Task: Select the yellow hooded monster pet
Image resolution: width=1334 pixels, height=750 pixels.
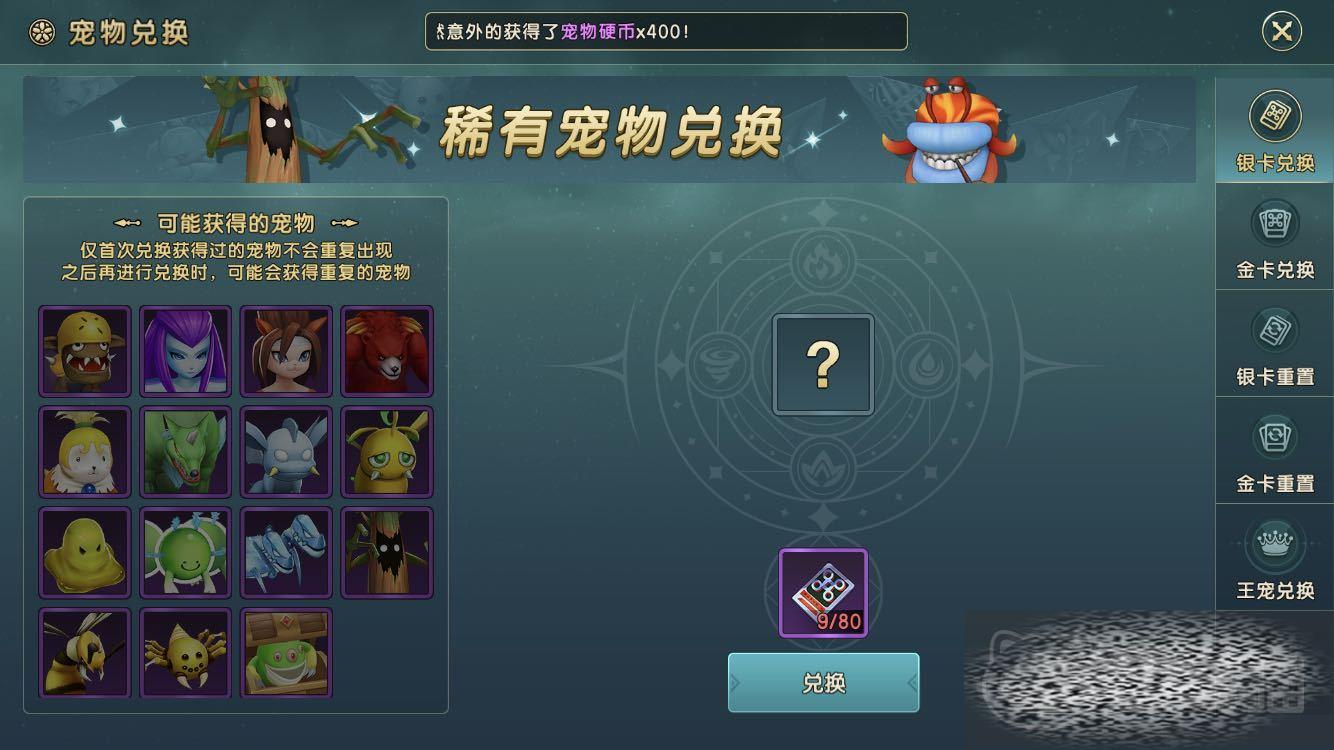Action: (85, 351)
